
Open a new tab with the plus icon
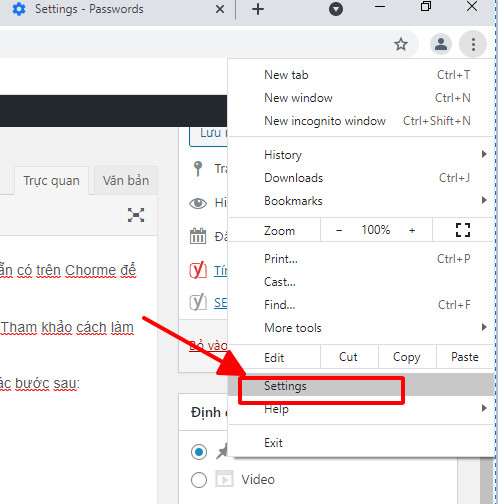[x=258, y=9]
